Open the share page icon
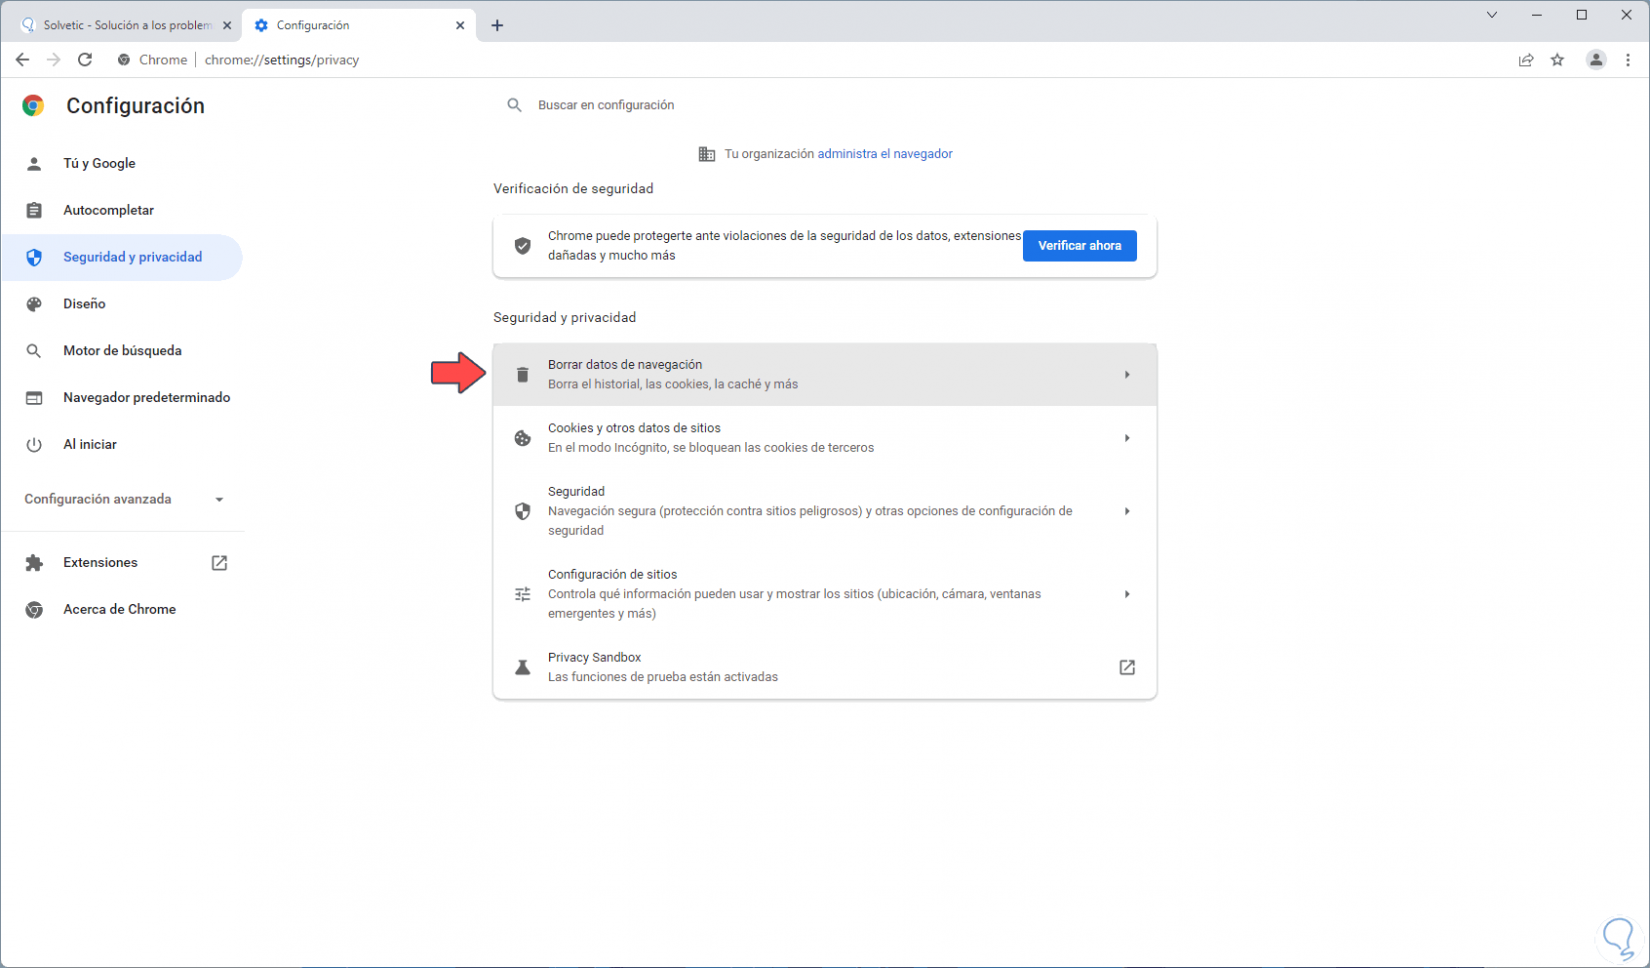 1526,60
